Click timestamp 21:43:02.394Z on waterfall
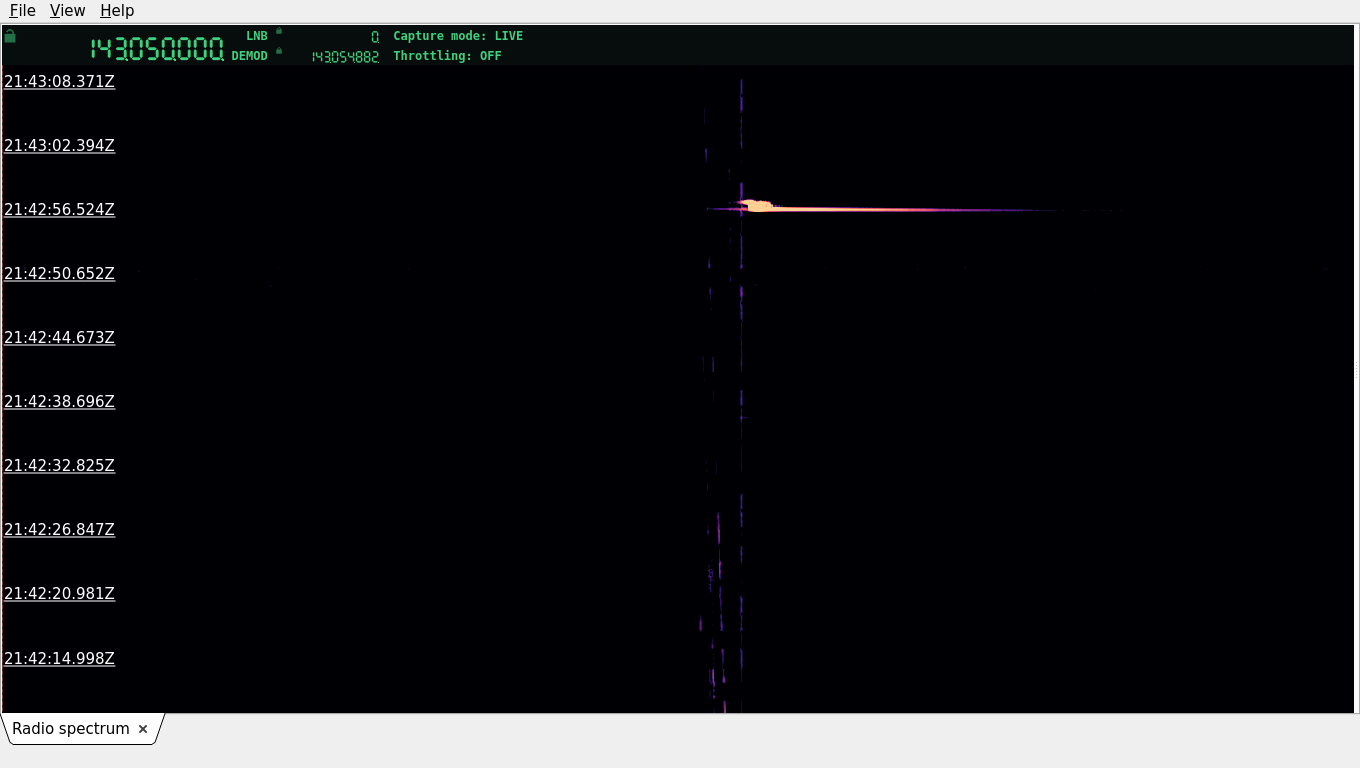The width and height of the screenshot is (1360, 768). [x=59, y=145]
